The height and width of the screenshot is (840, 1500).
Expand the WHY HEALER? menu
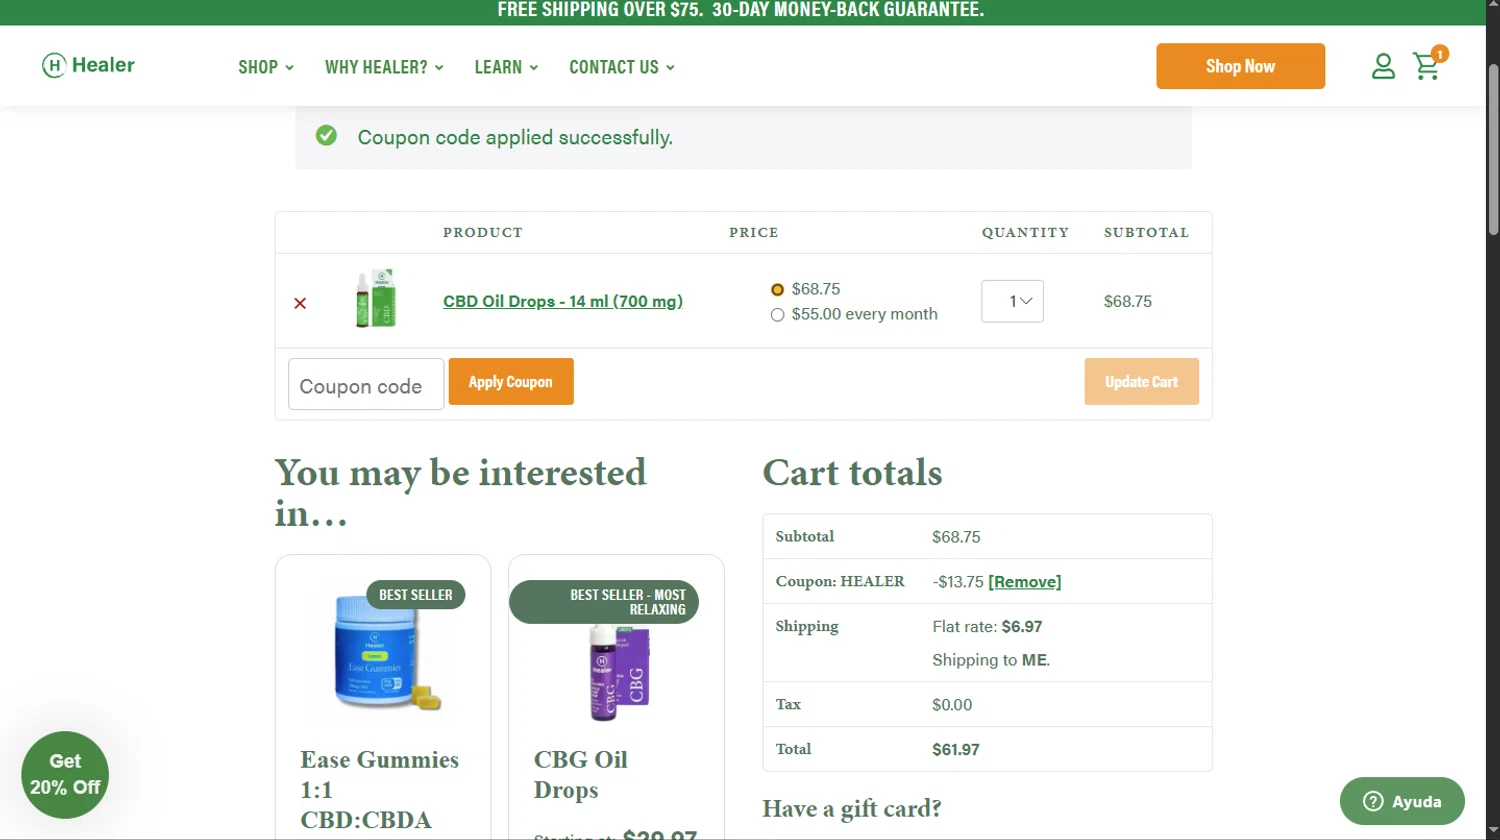[384, 67]
